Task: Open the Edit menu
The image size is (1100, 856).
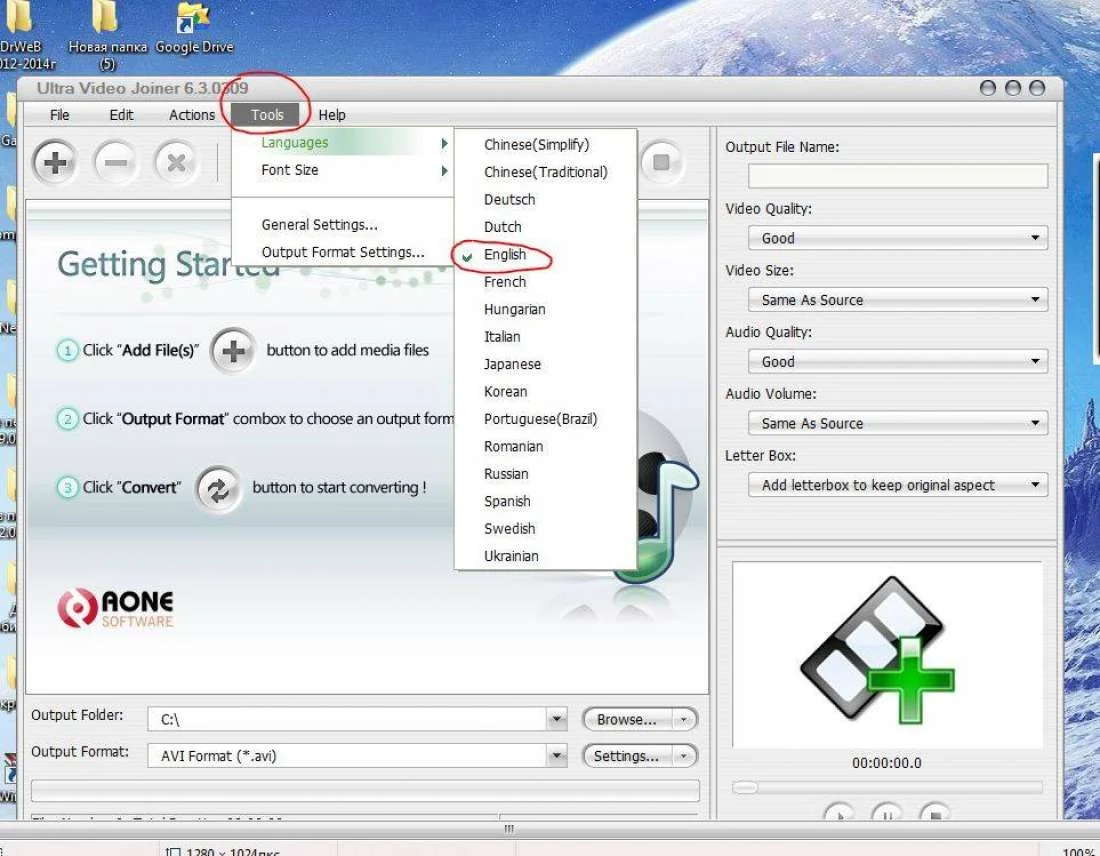Action: coord(121,115)
